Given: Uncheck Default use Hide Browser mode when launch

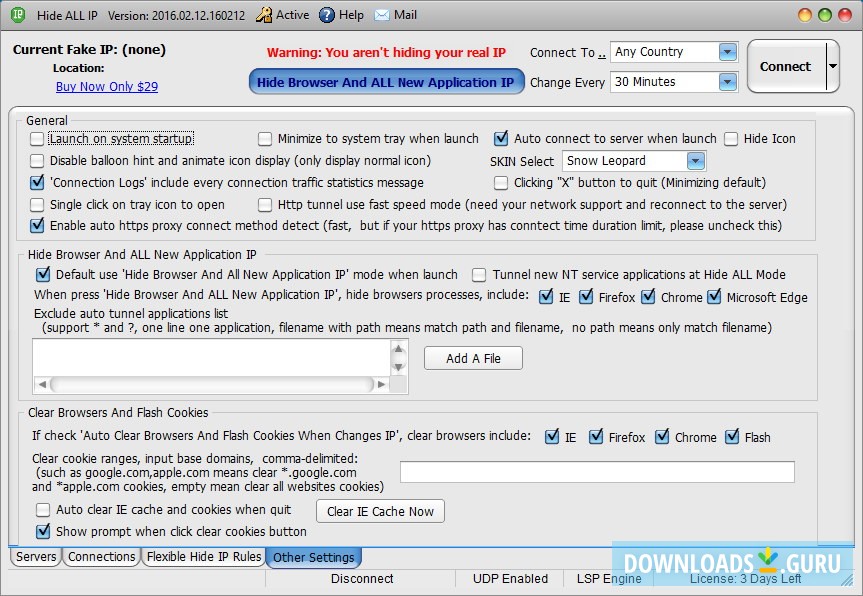Looking at the screenshot, I should point(43,274).
